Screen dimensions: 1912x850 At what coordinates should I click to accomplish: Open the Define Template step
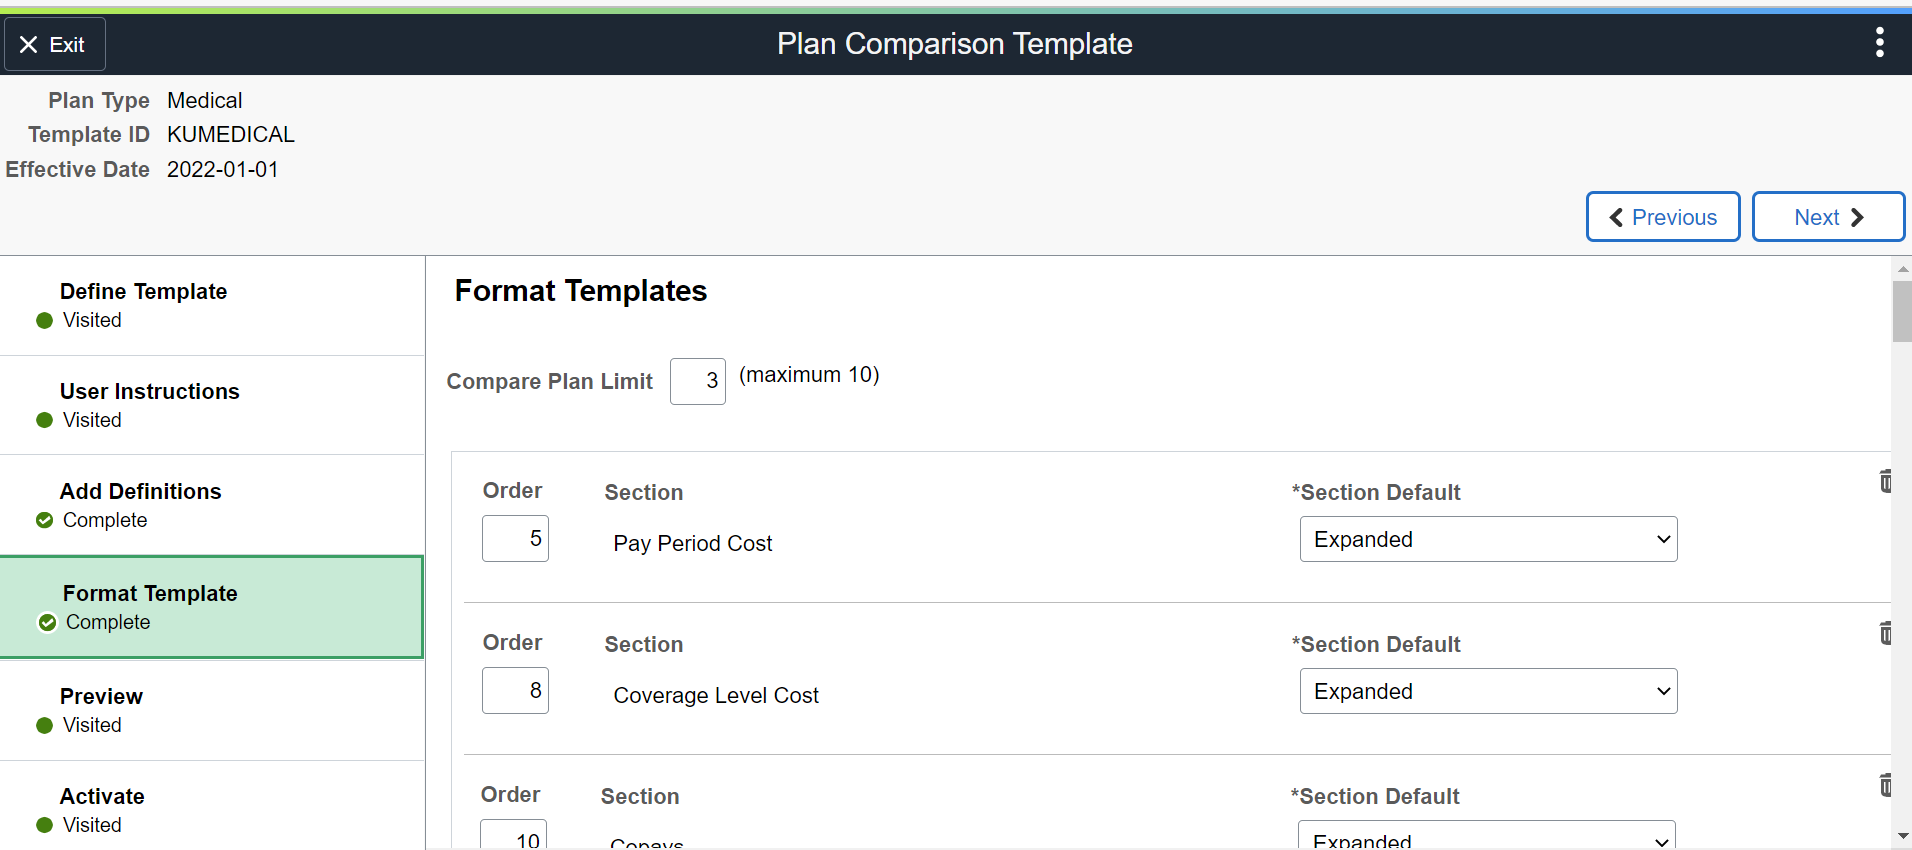click(143, 292)
